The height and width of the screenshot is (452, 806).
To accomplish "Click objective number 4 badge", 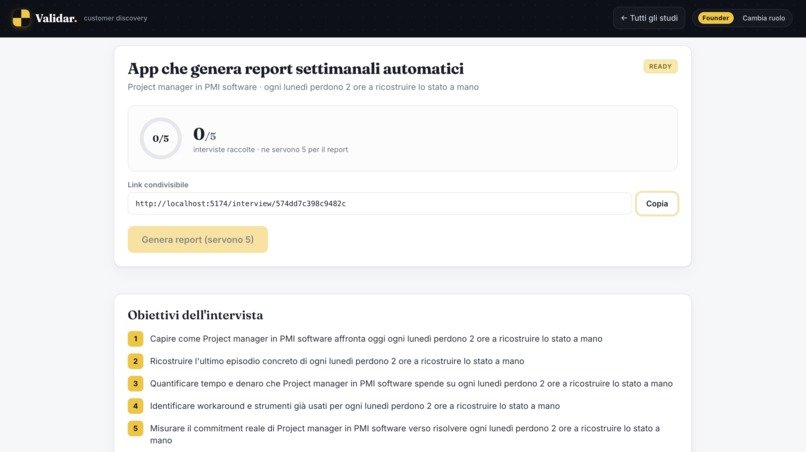I will pyautogui.click(x=136, y=406).
